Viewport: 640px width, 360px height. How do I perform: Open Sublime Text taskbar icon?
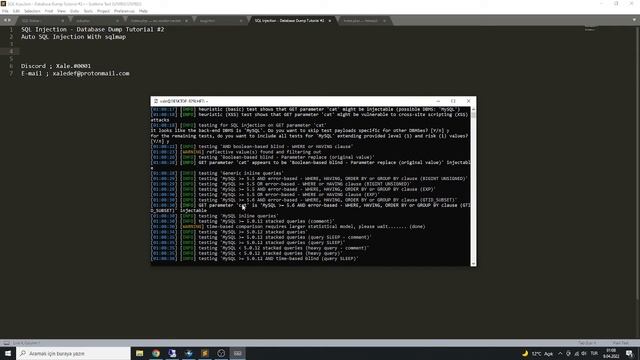205,353
